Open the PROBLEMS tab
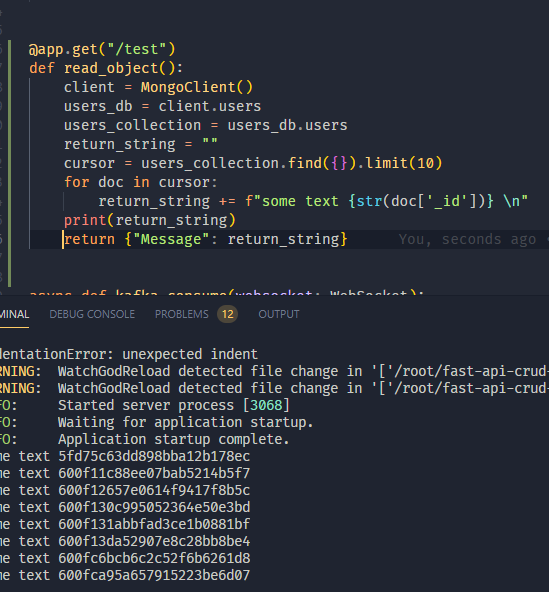Image resolution: width=549 pixels, height=592 pixels. click(x=182, y=314)
